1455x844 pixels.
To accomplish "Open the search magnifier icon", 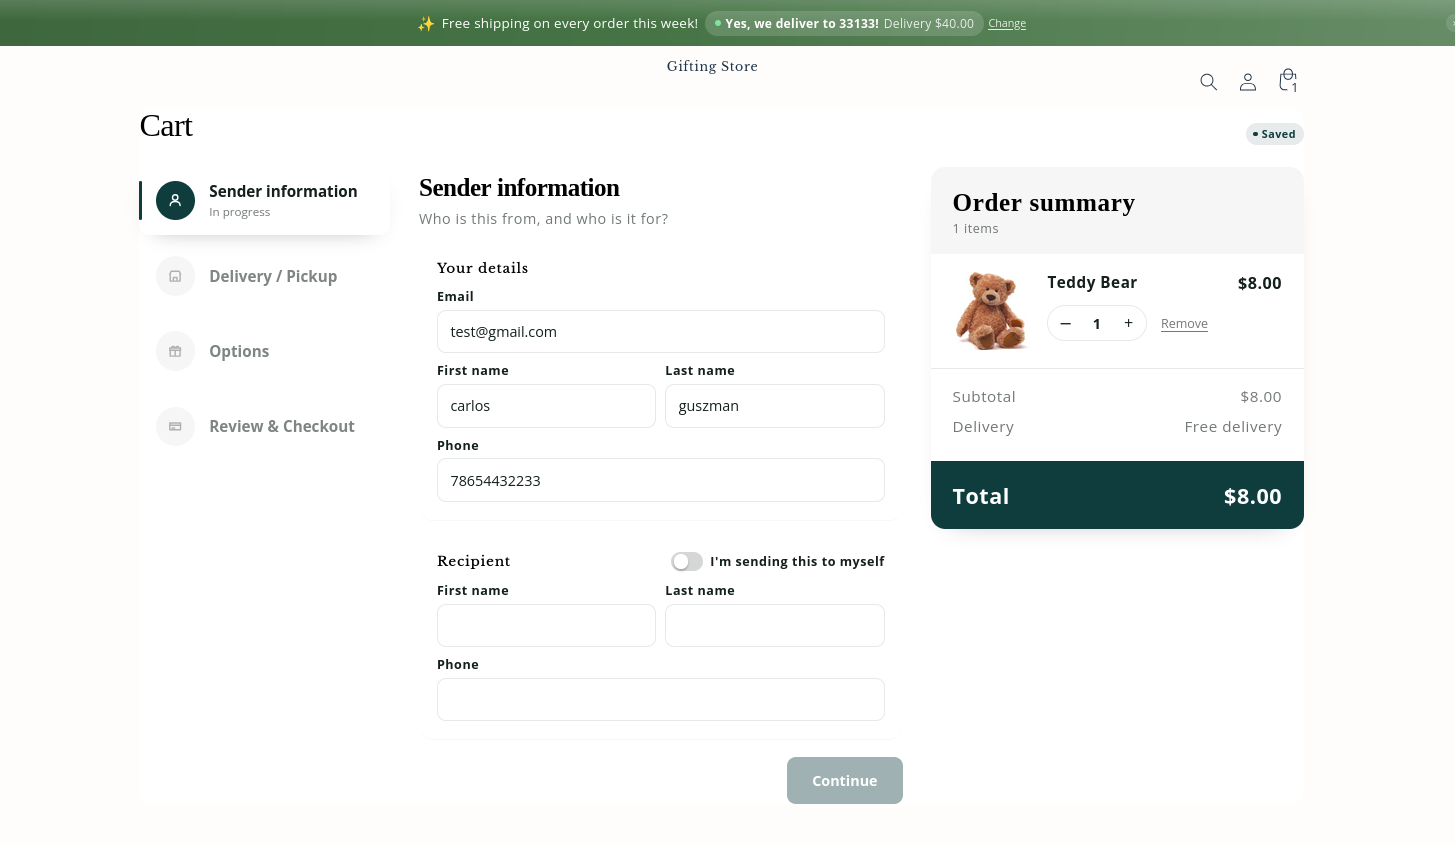I will pos(1208,82).
